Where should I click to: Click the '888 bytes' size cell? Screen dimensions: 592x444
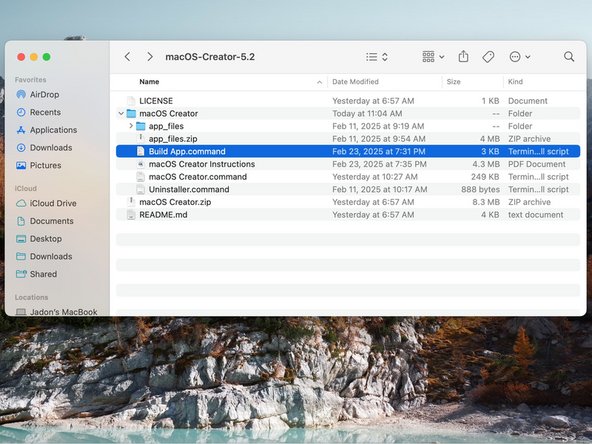point(480,190)
